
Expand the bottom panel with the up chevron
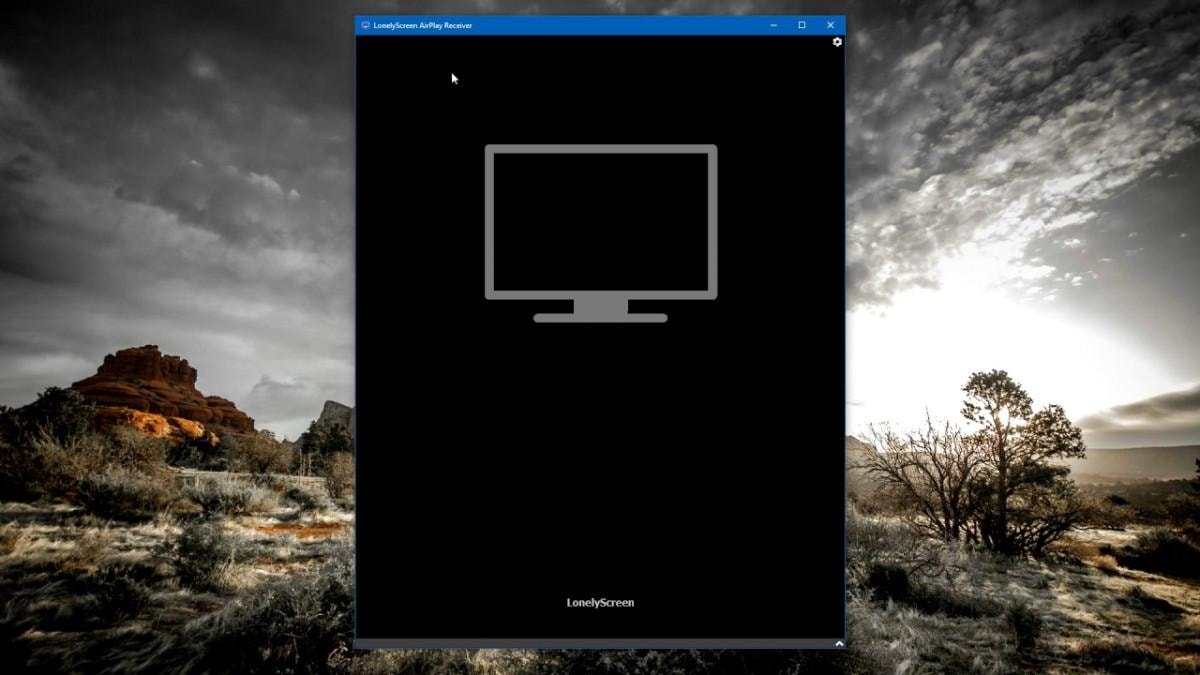point(838,644)
